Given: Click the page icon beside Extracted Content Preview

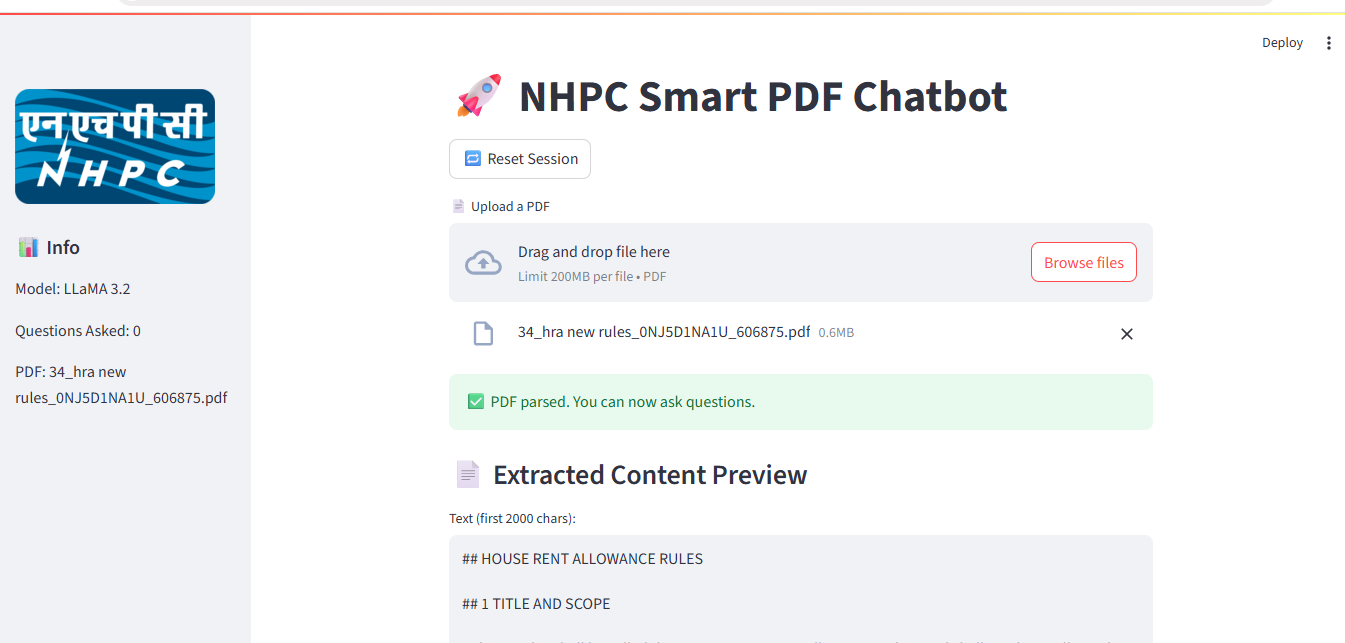Looking at the screenshot, I should (x=467, y=474).
